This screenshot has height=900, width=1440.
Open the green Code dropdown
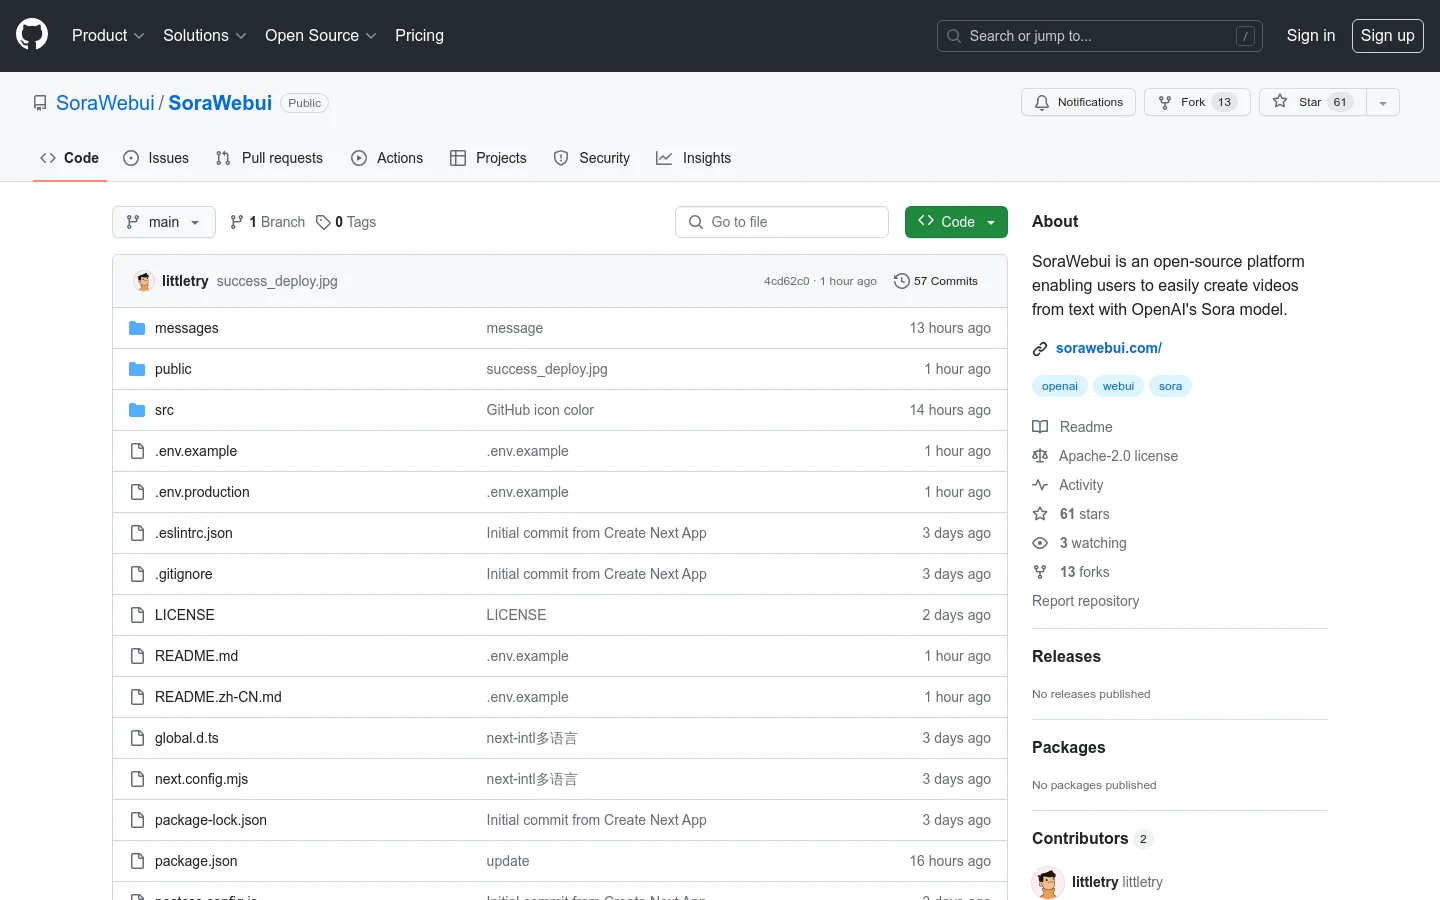pyautogui.click(x=955, y=222)
